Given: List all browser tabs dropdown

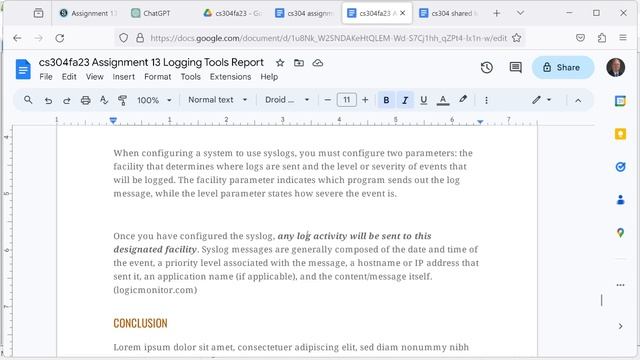Looking at the screenshot, I should pos(520,13).
